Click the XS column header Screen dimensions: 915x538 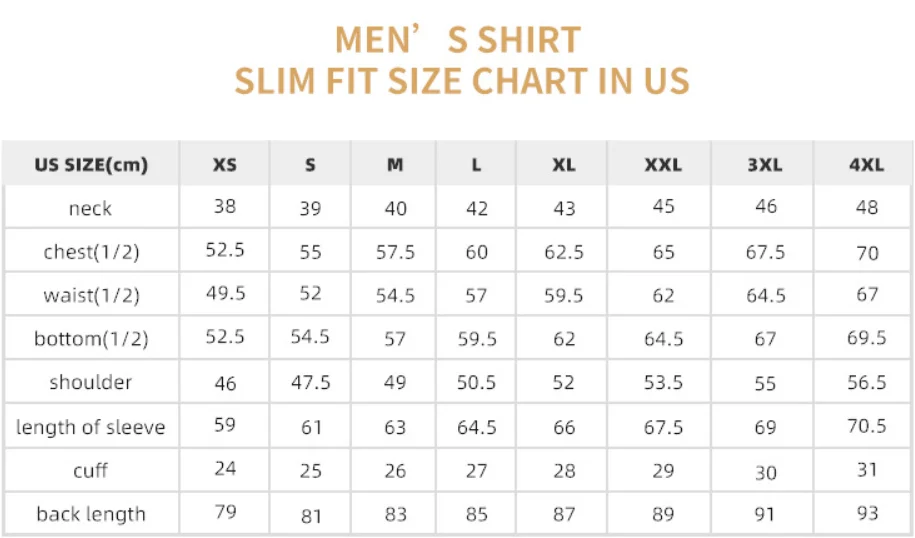pos(225,165)
